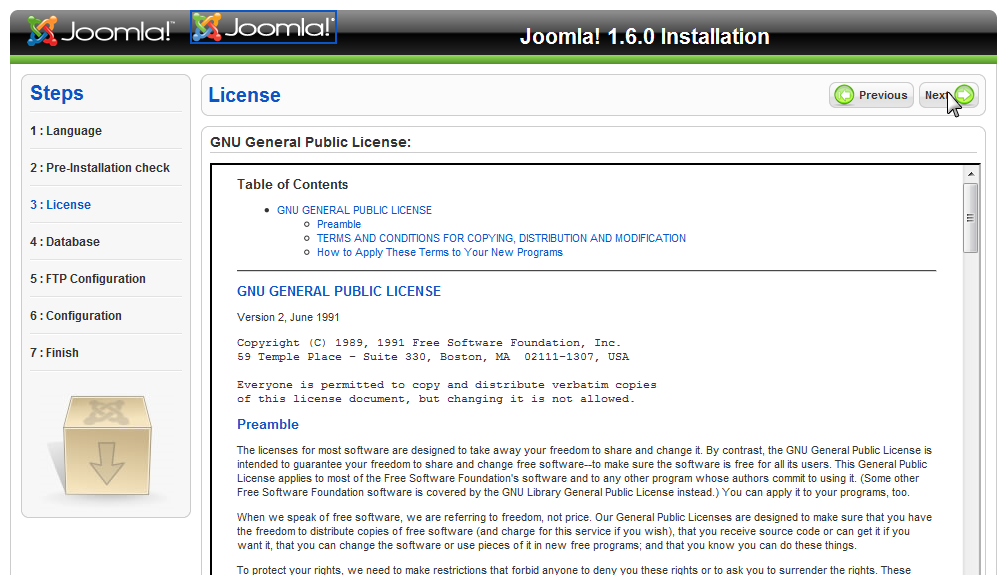Select step 4 : Database
This screenshot has width=1007, height=575.
click(x=65, y=242)
